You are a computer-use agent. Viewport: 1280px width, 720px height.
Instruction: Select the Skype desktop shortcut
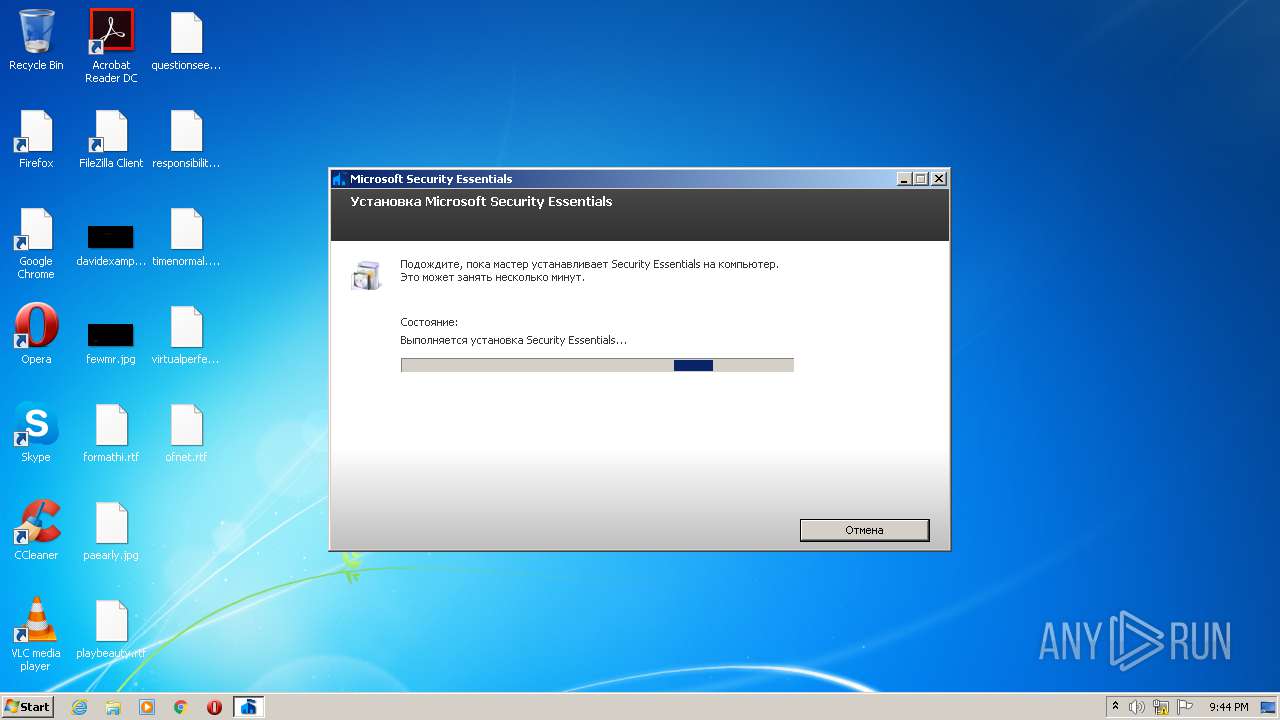36,432
